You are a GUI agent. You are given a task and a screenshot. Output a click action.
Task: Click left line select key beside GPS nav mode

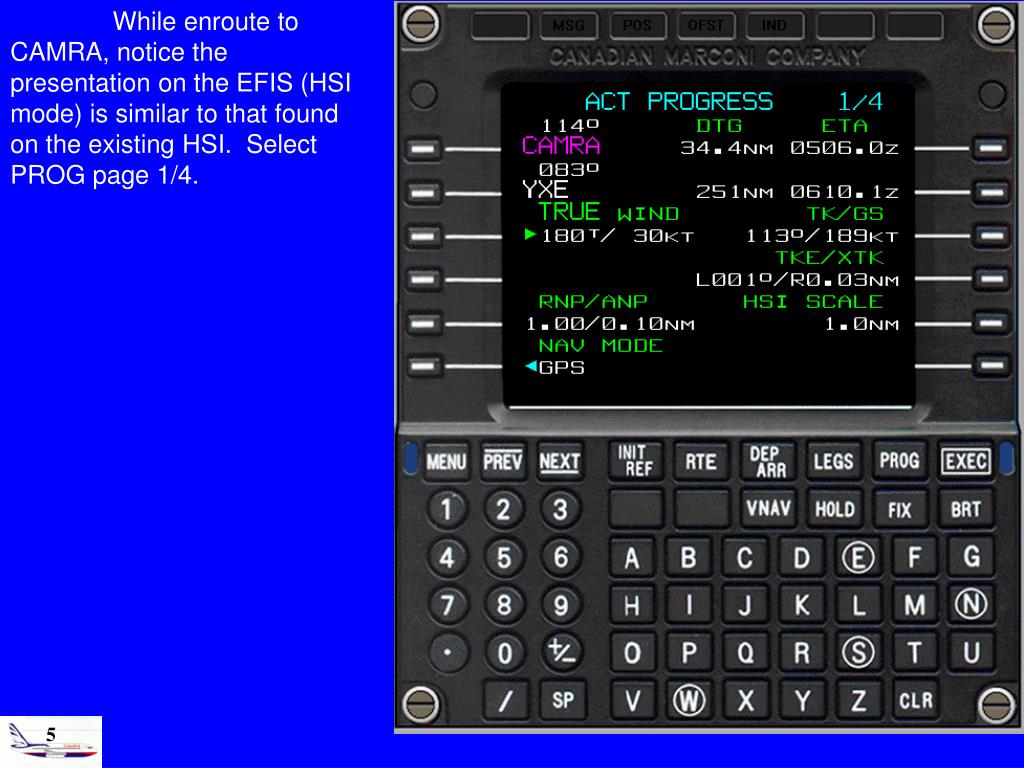[423, 366]
